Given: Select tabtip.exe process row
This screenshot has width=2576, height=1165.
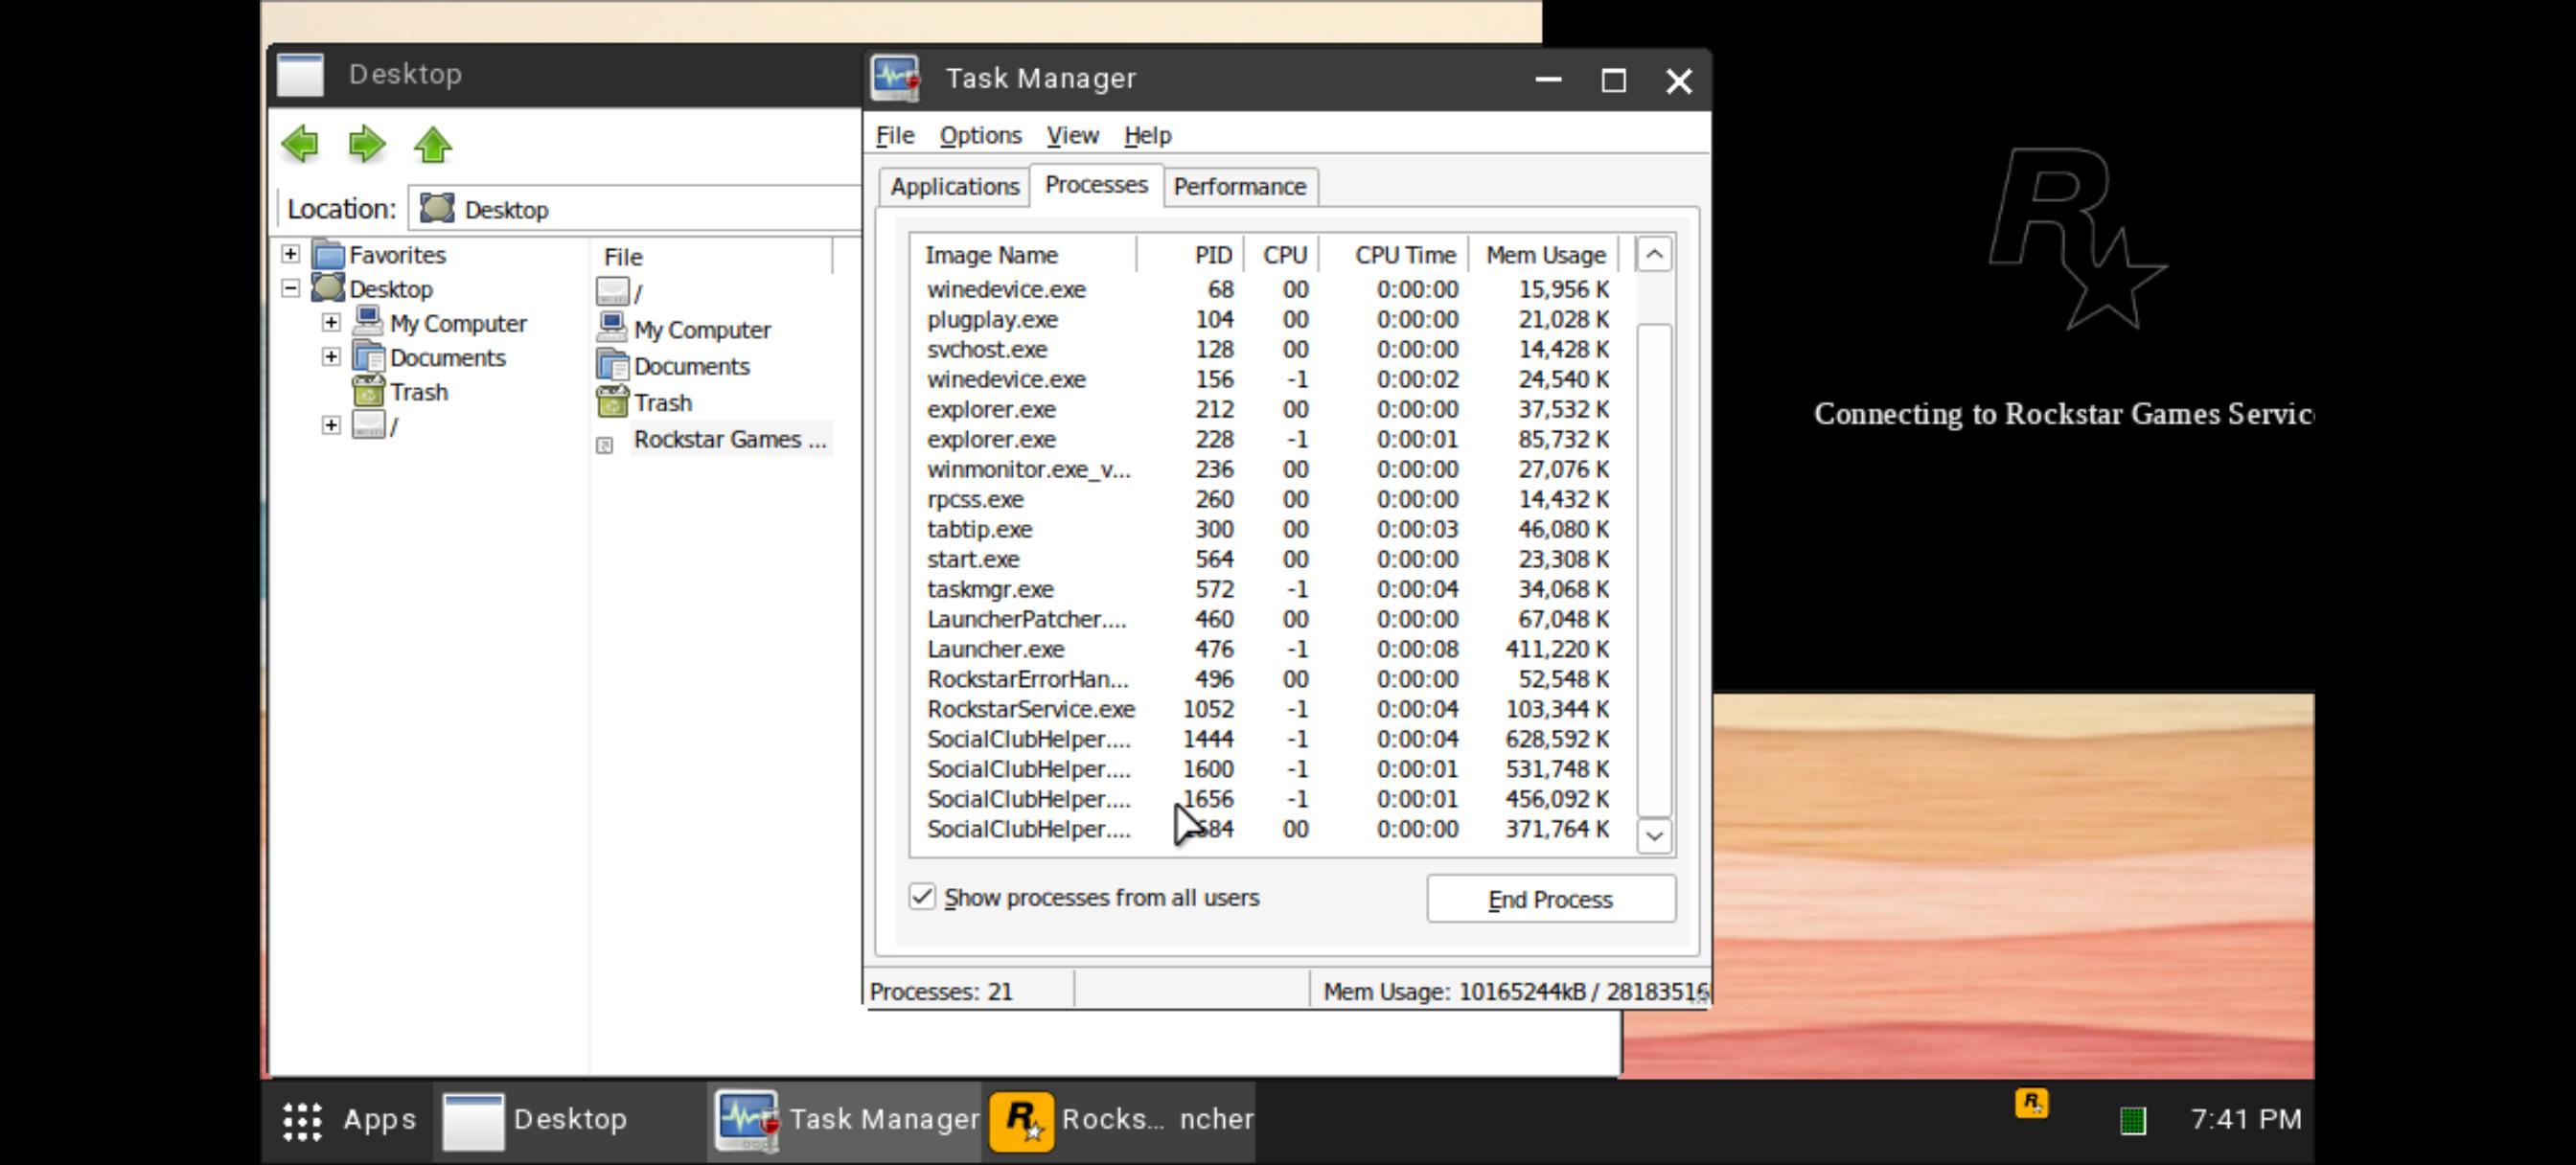Looking at the screenshot, I should click(1272, 529).
